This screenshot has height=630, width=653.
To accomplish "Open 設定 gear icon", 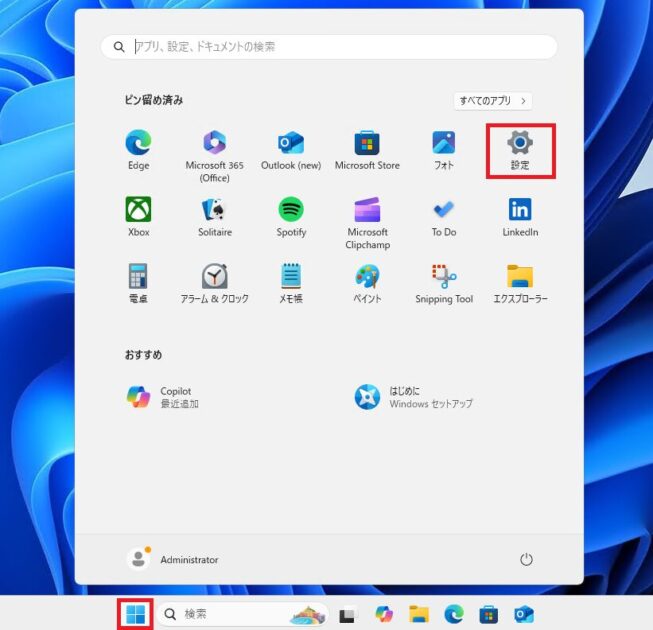I will click(x=520, y=142).
